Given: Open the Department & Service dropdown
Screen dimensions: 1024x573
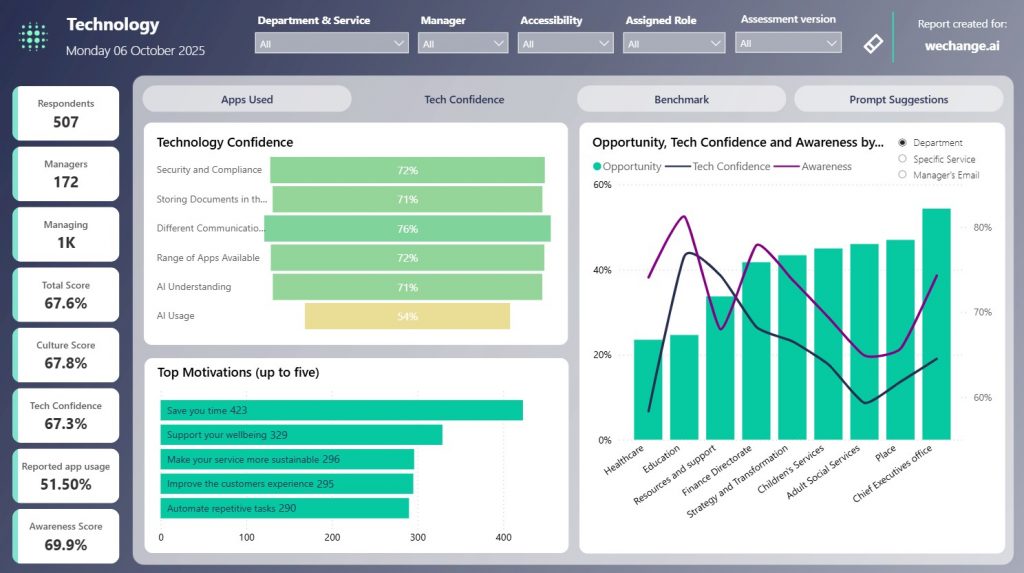Looking at the screenshot, I should coord(332,44).
